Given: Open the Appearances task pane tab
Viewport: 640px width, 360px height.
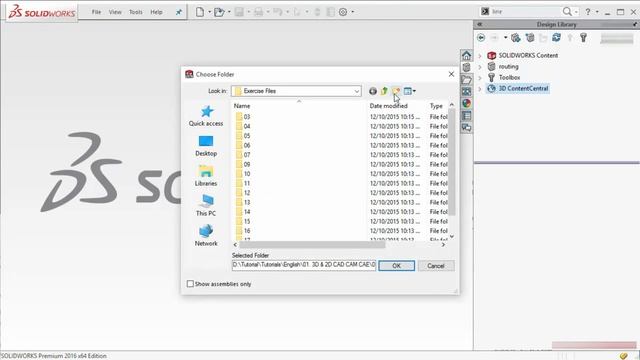Looking at the screenshot, I should click(467, 103).
